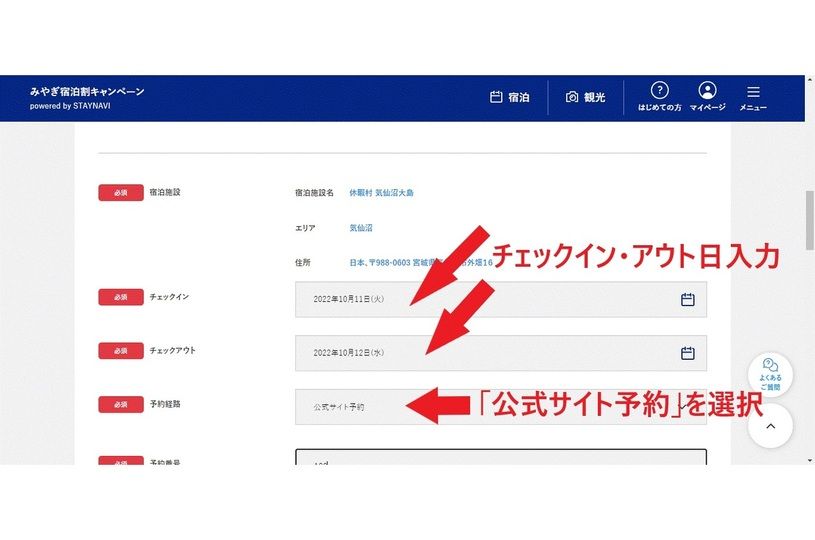Screen dimensions: 815x540
Task: Click the 宿泊施設 field label
Action: pos(165,192)
